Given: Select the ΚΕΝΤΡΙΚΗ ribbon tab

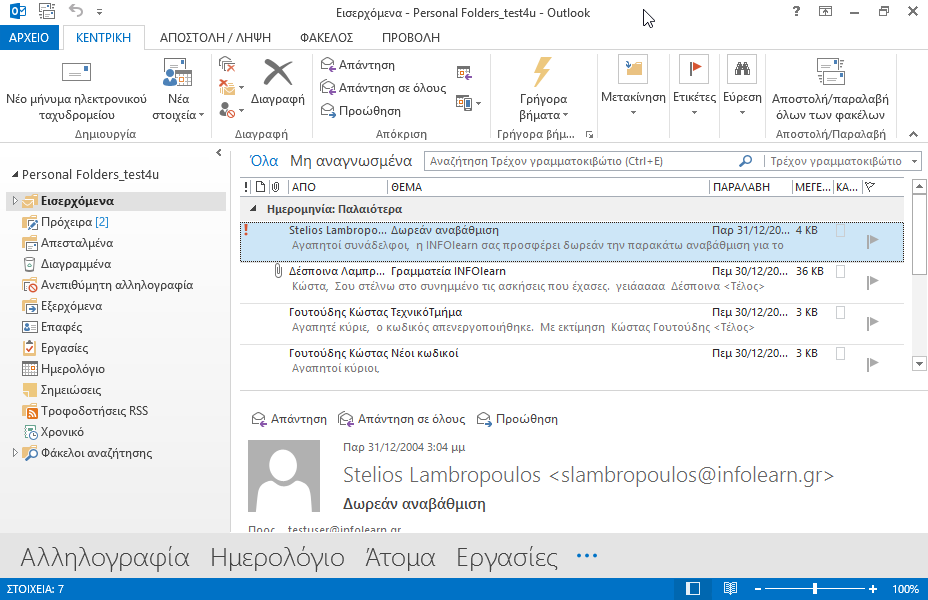Looking at the screenshot, I should (104, 37).
